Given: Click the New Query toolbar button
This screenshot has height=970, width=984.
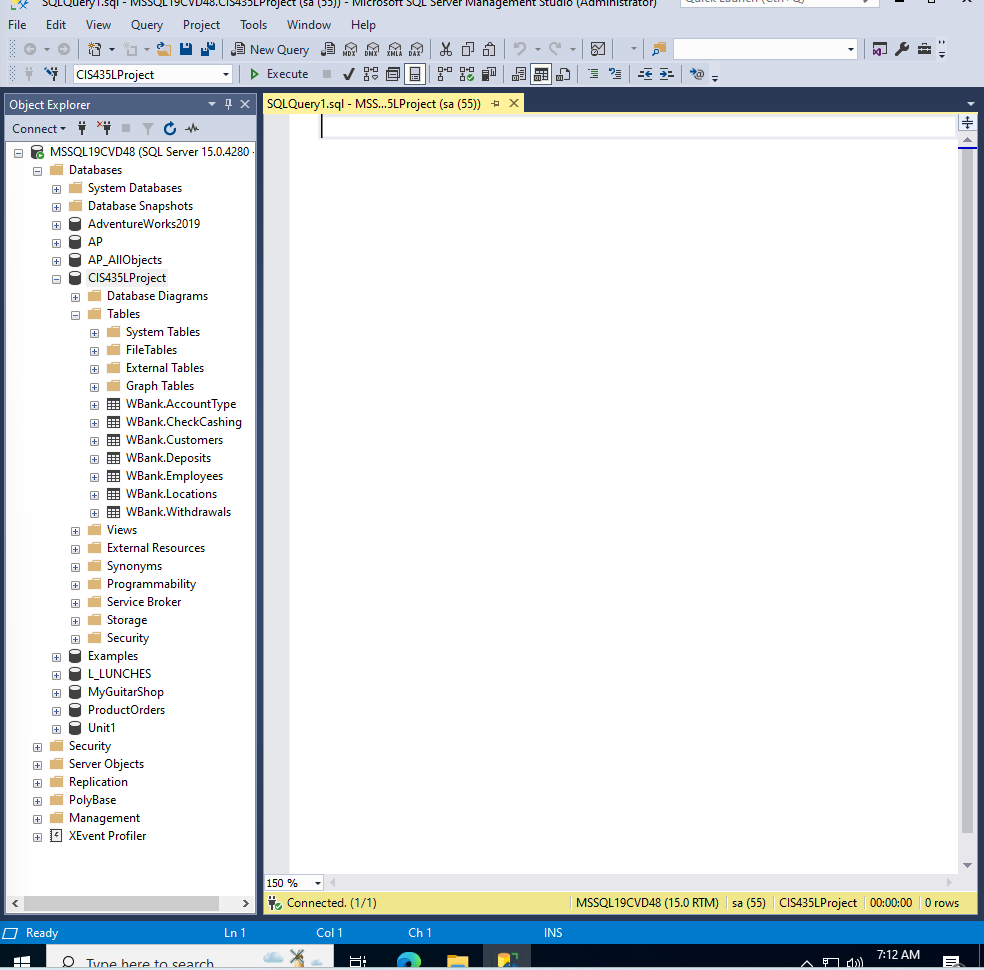Looking at the screenshot, I should point(270,50).
